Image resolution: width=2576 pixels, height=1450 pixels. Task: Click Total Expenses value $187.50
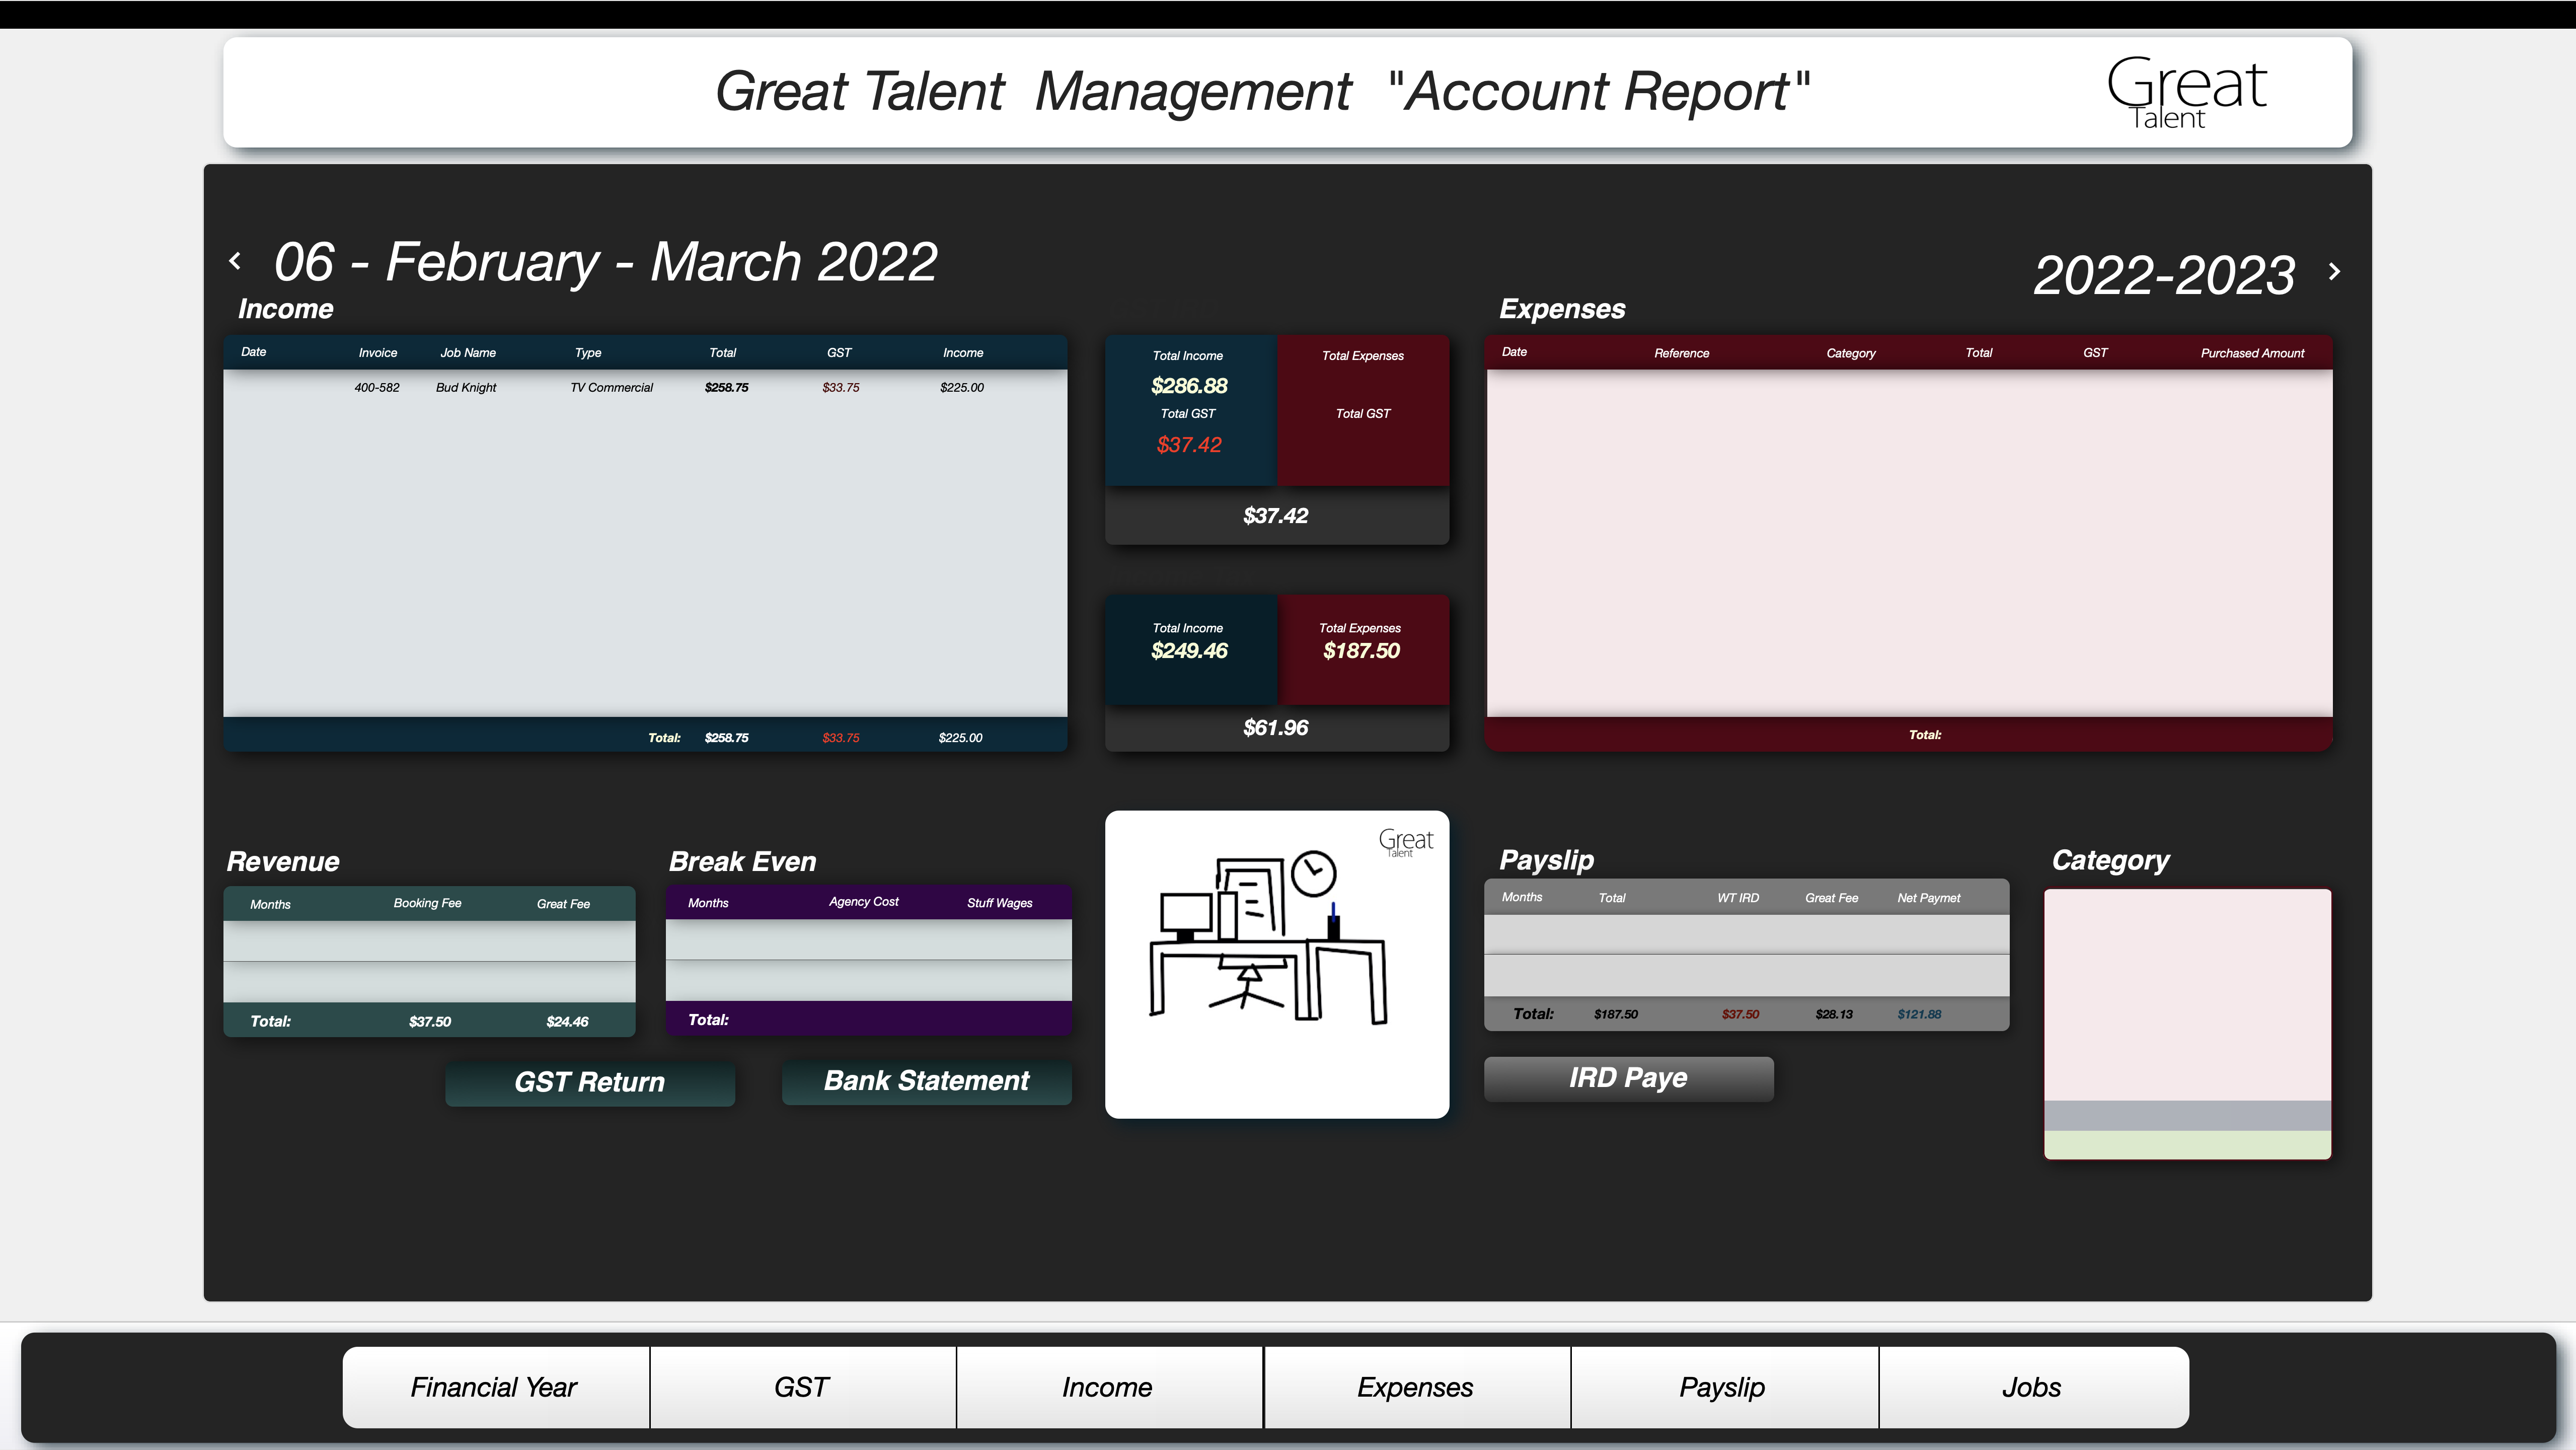(x=1361, y=651)
